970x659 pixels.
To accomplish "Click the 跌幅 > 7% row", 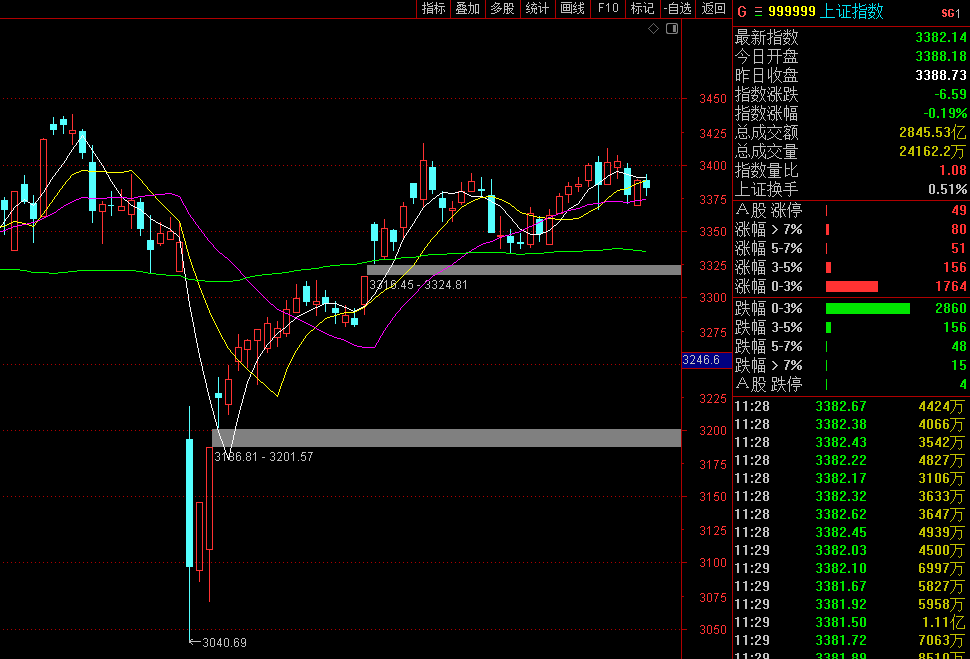I will (851, 366).
